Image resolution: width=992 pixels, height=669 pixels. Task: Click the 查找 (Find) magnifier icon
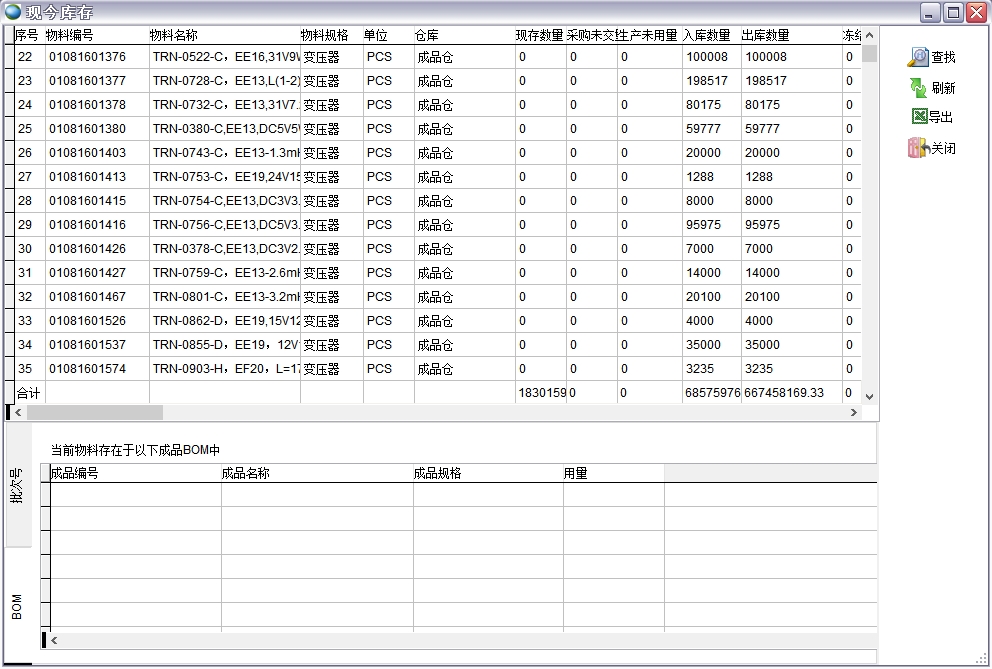(918, 57)
